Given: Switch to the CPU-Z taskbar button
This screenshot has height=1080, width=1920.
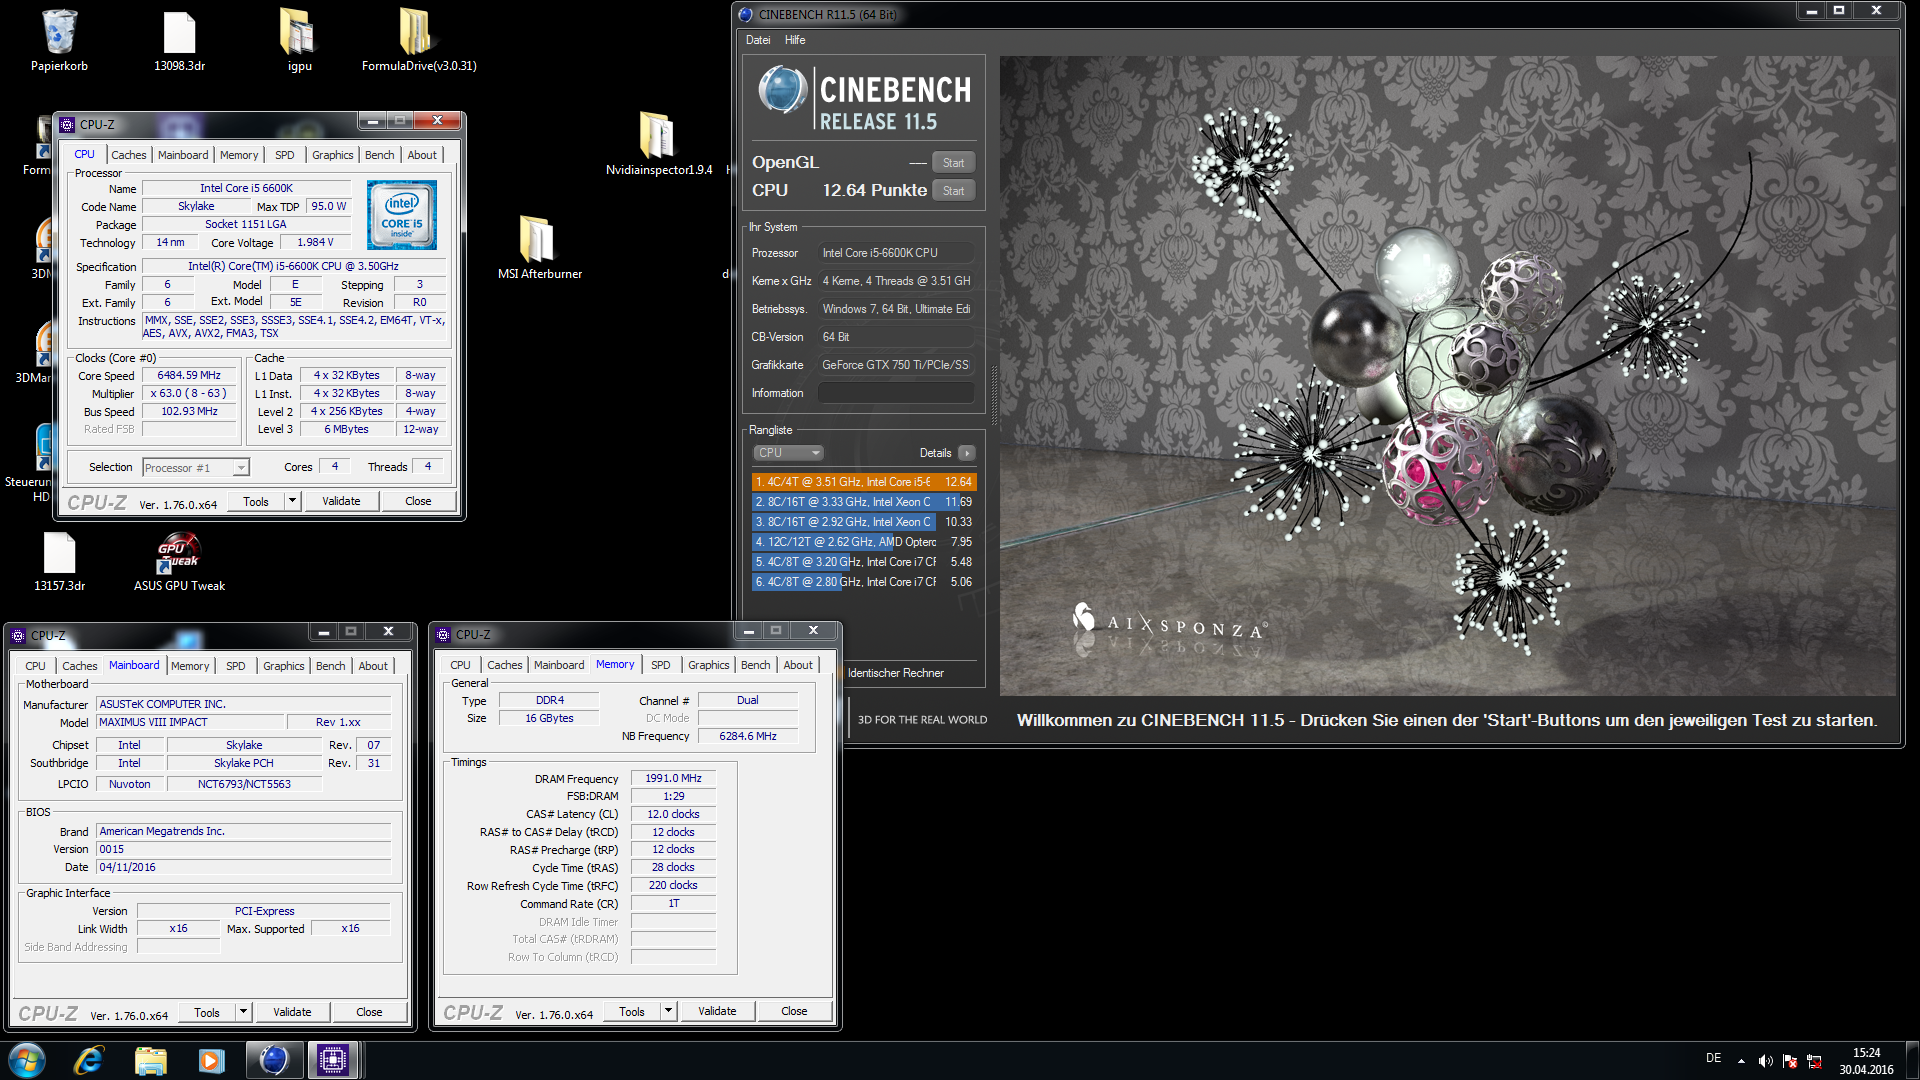Looking at the screenshot, I should pyautogui.click(x=333, y=1060).
